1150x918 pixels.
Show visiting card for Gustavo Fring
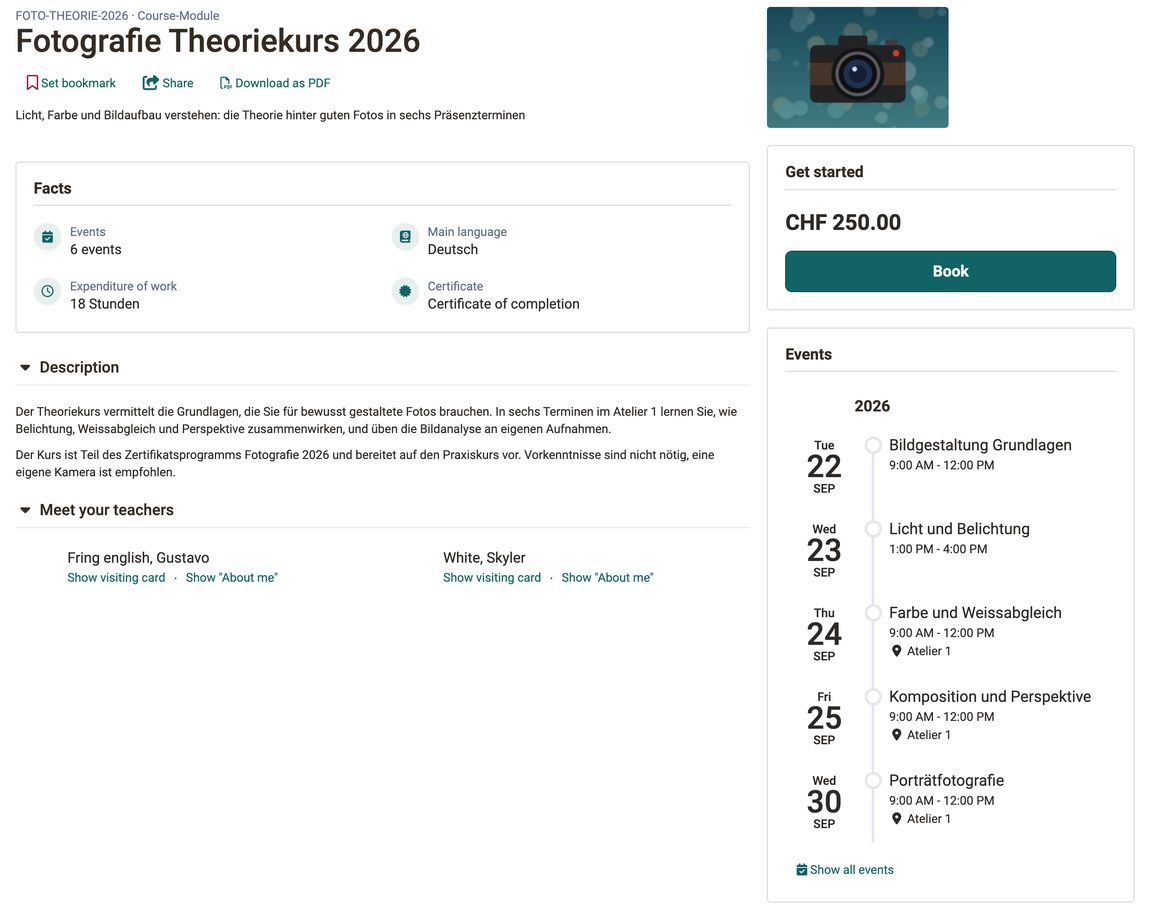point(116,578)
